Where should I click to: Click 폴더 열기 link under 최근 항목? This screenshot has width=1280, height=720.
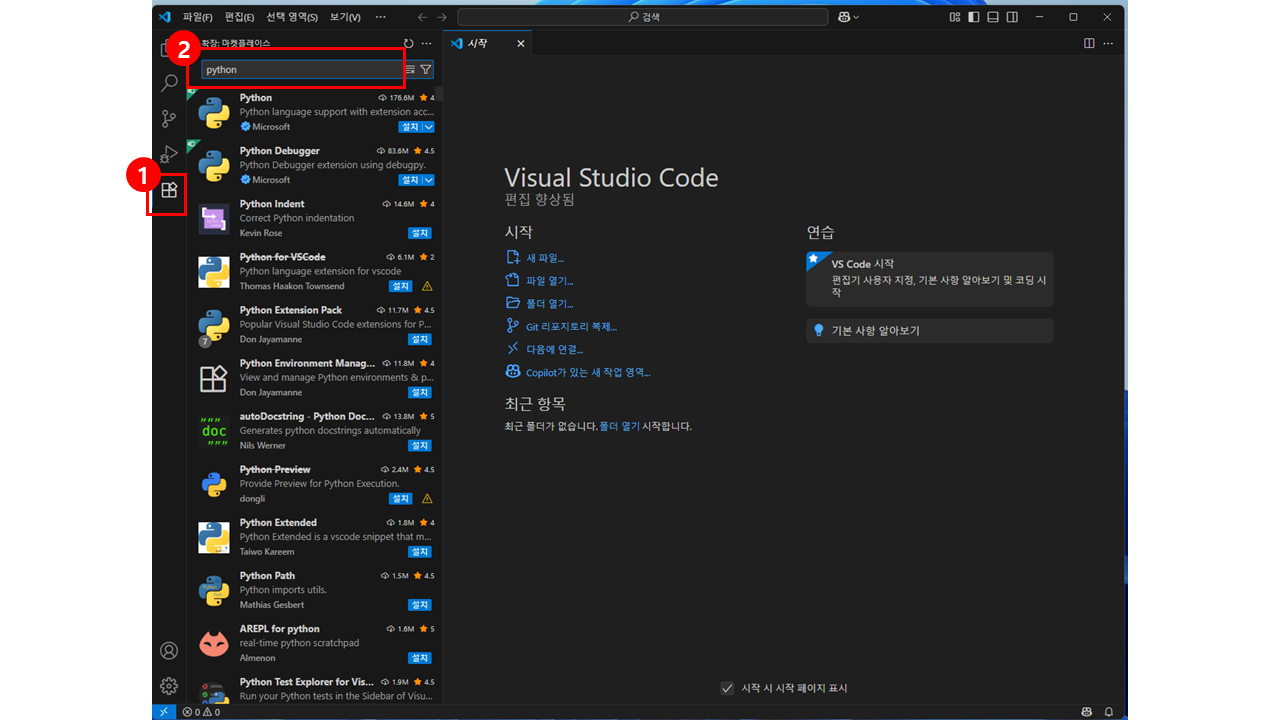click(620, 426)
